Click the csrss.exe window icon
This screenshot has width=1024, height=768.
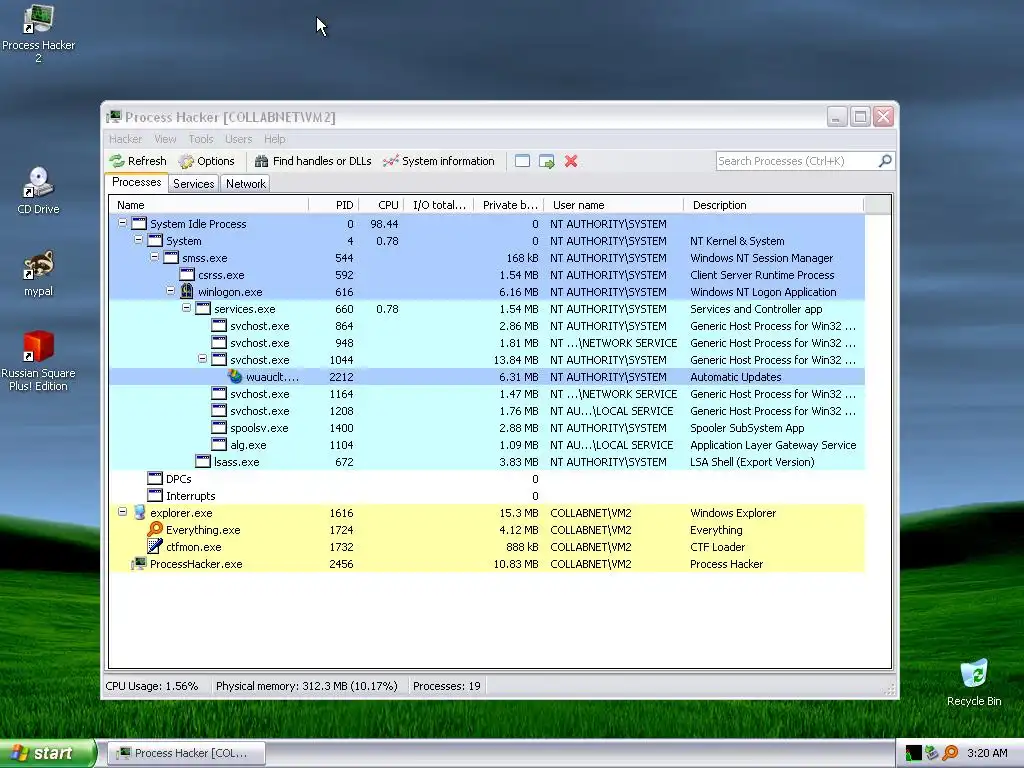point(187,274)
